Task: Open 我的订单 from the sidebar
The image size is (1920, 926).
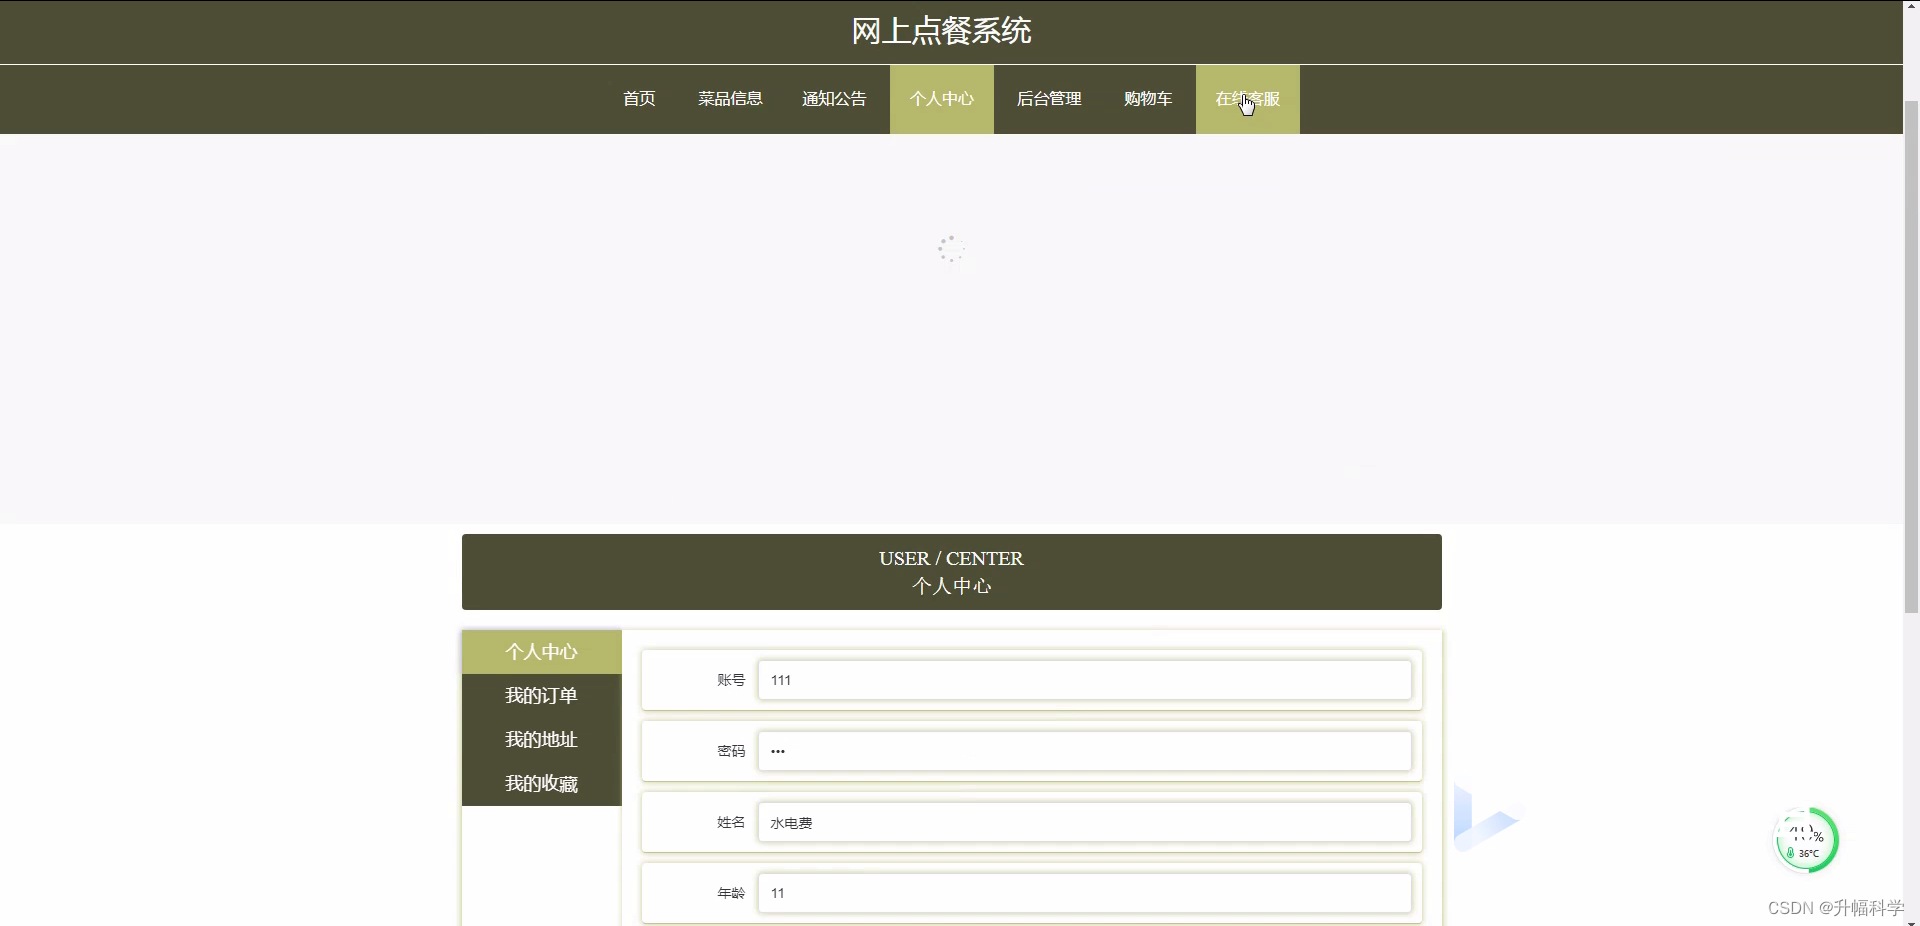Action: point(541,696)
